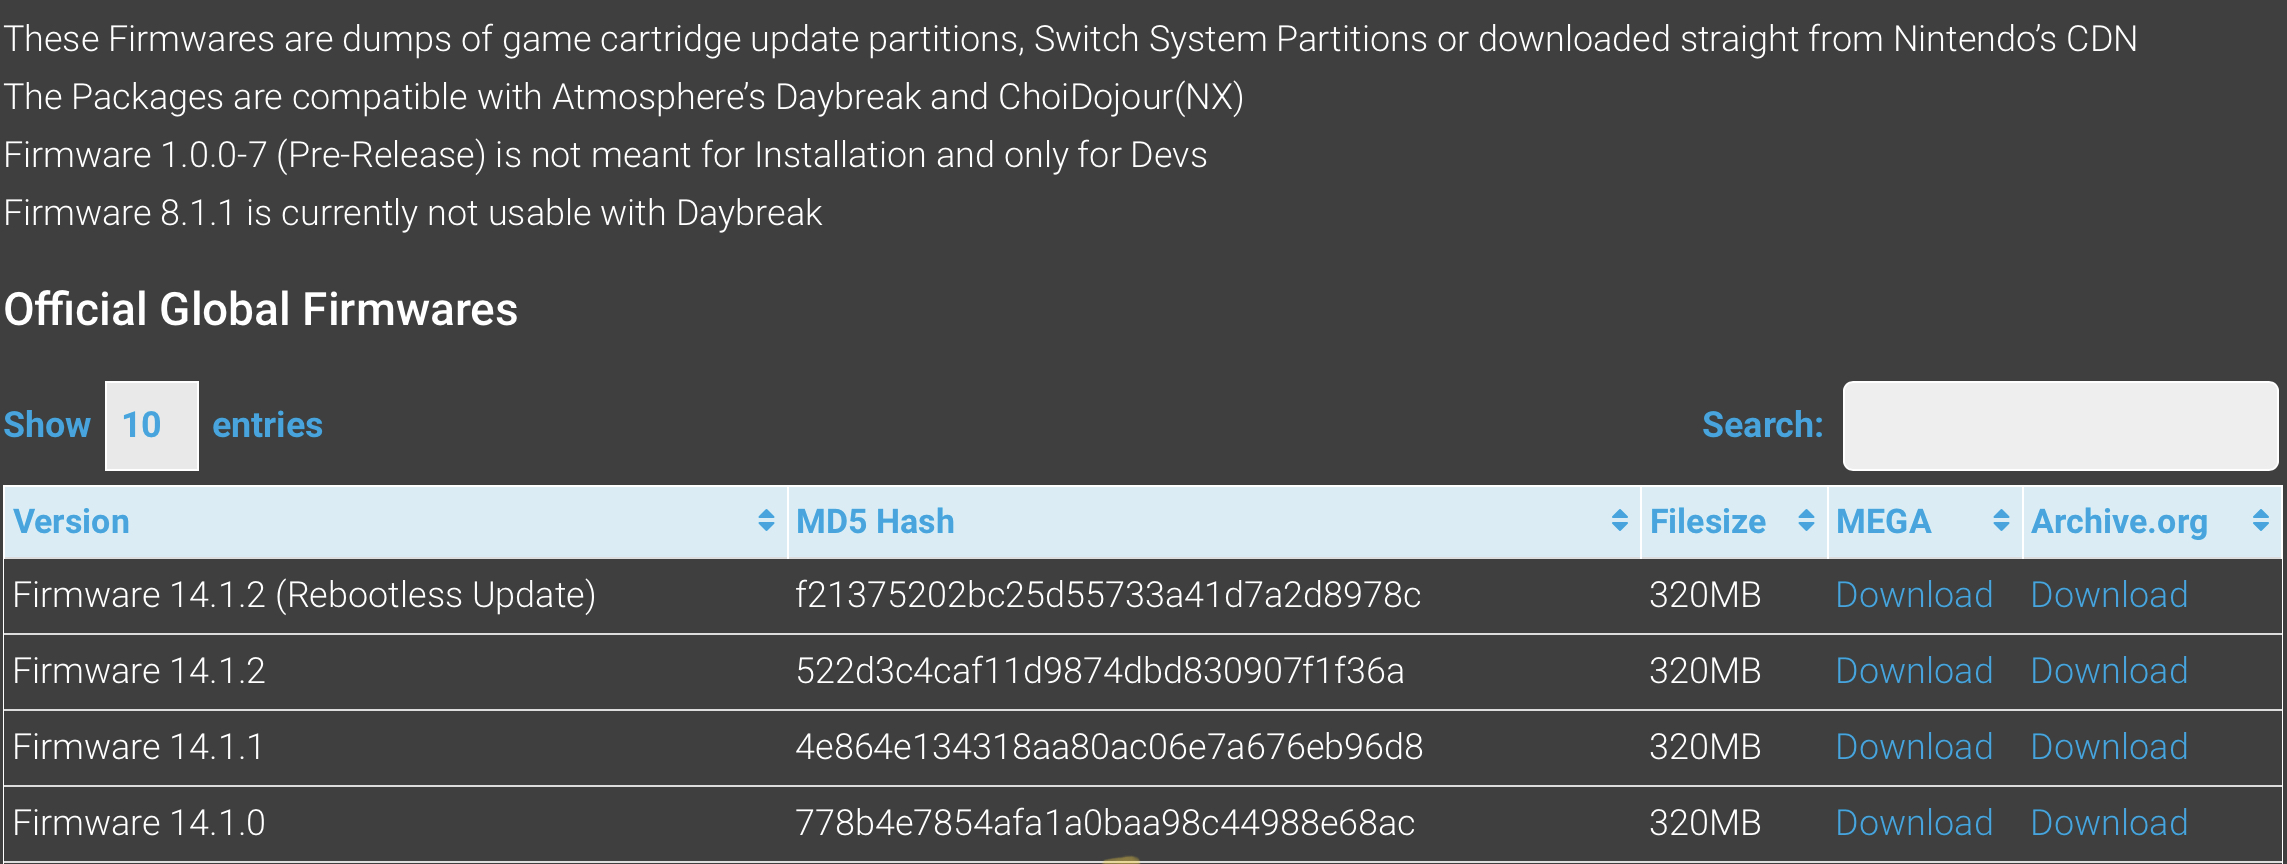Download Firmware 14.1.2 Rebootless from Archive.org

tap(2109, 595)
